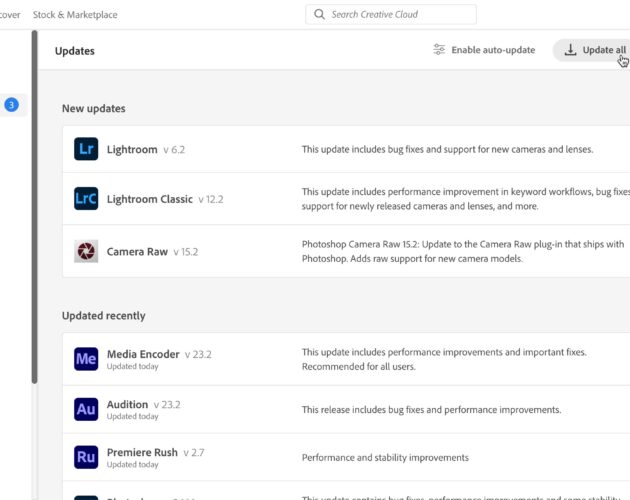The width and height of the screenshot is (630, 500).
Task: Select the Lightroom Classic v 12.2 title
Action: click(x=165, y=199)
